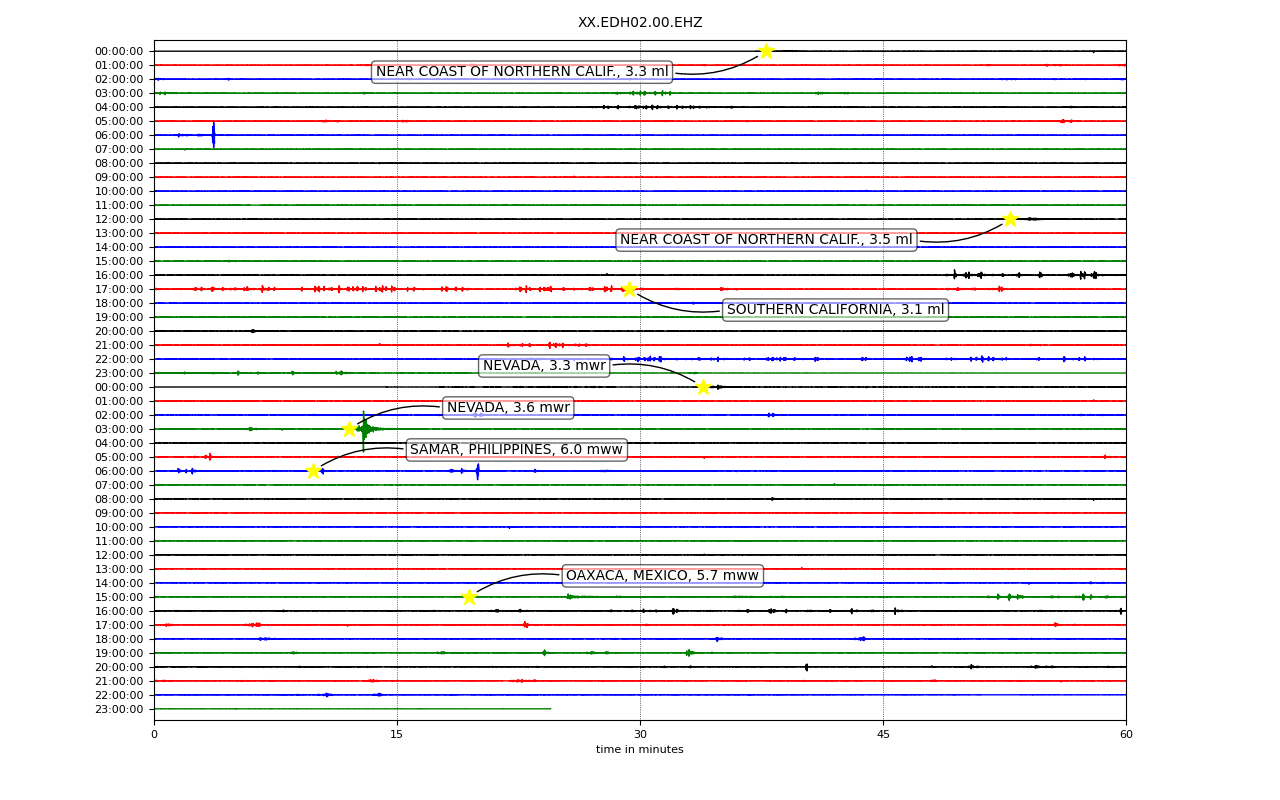The width and height of the screenshot is (1280, 800).
Task: Click the OAXACA, MEXICO, 5.7 mww label
Action: 662,575
